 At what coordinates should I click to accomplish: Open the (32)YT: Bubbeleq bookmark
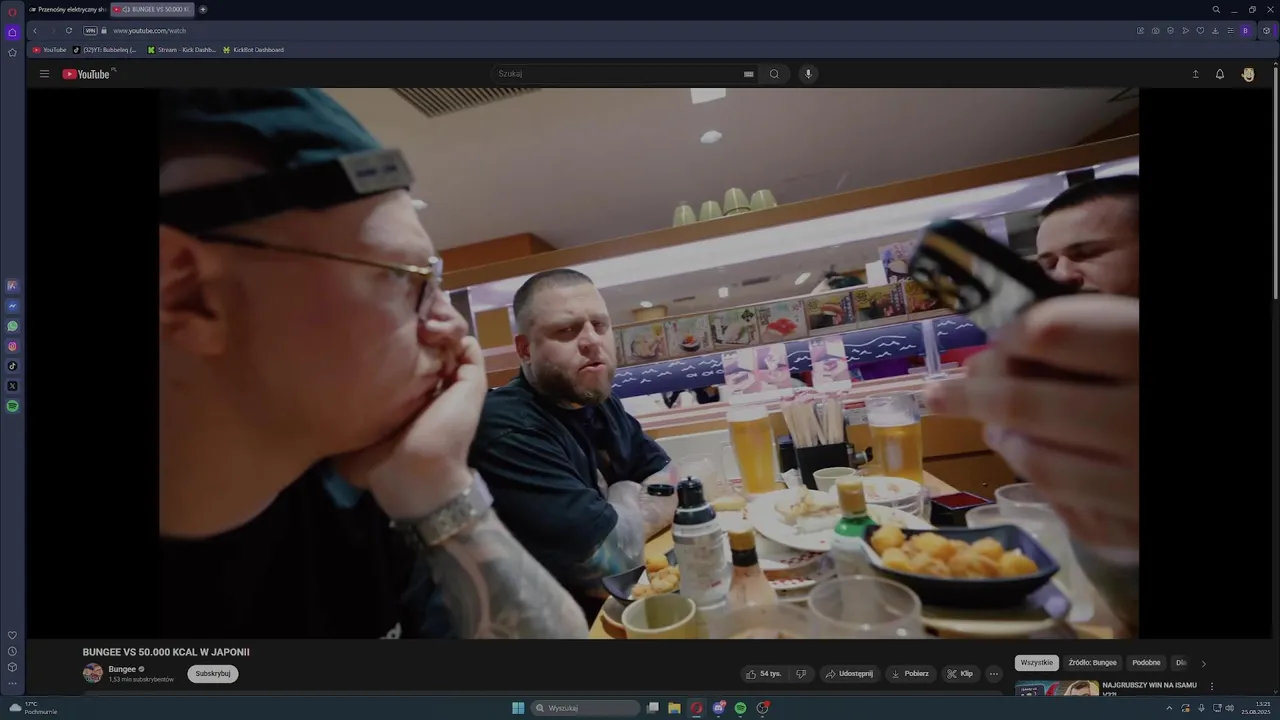coord(105,50)
